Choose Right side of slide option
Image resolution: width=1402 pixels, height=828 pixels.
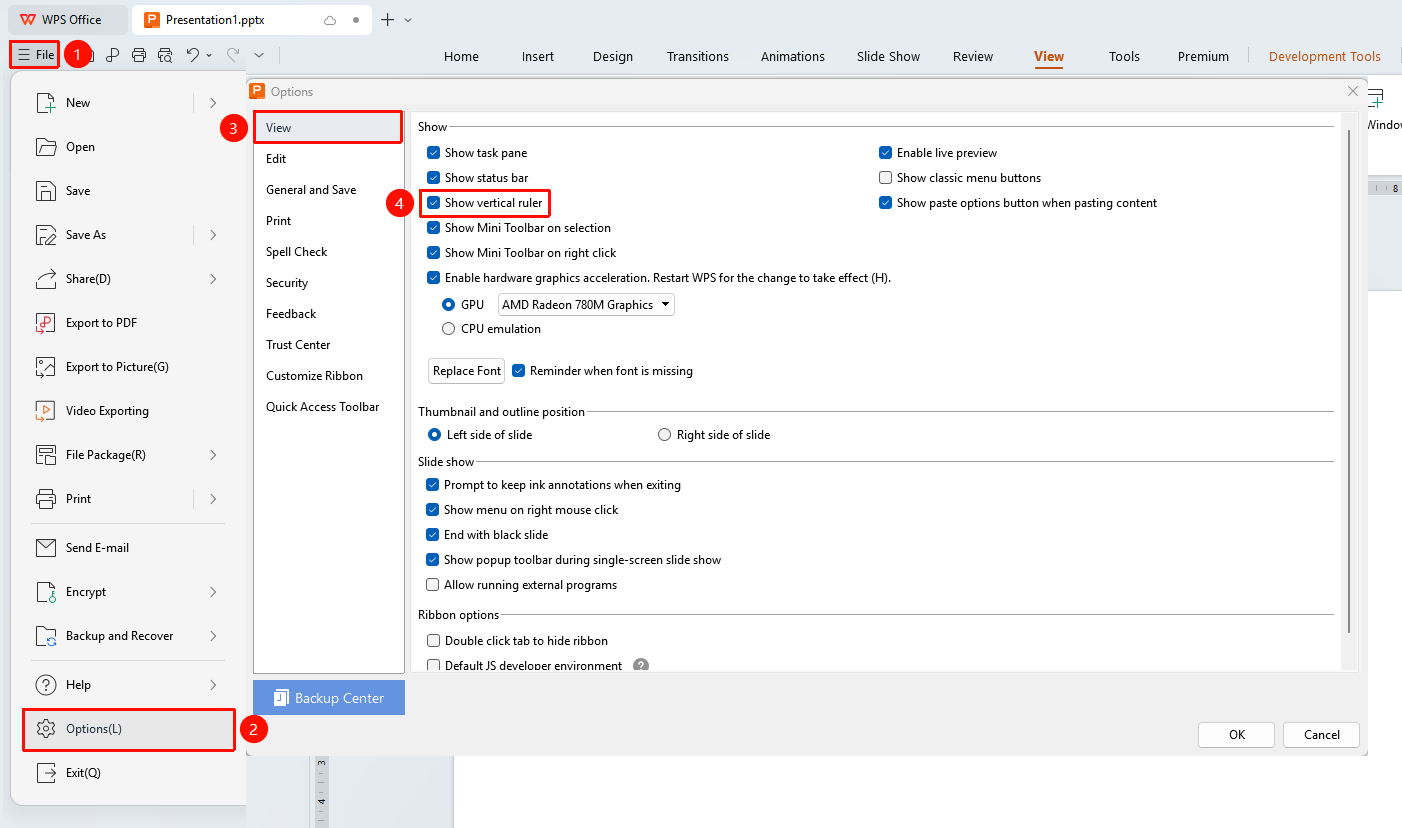[x=664, y=435]
